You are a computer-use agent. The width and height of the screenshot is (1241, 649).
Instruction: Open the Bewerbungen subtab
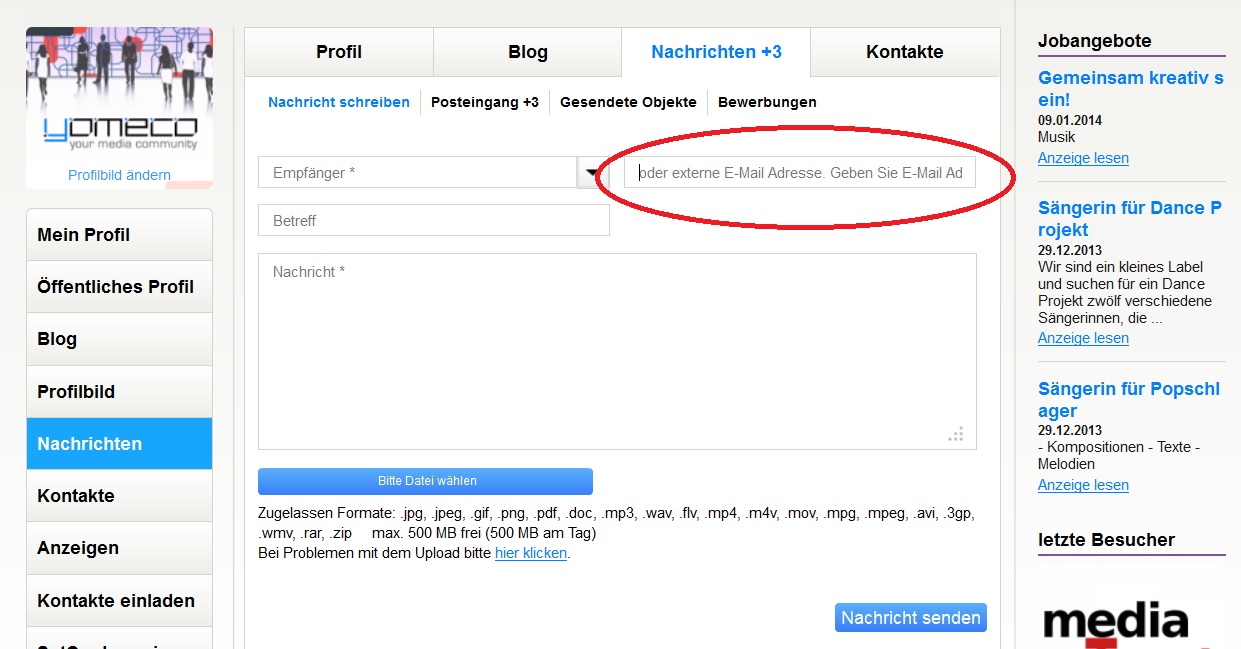pyautogui.click(x=767, y=102)
